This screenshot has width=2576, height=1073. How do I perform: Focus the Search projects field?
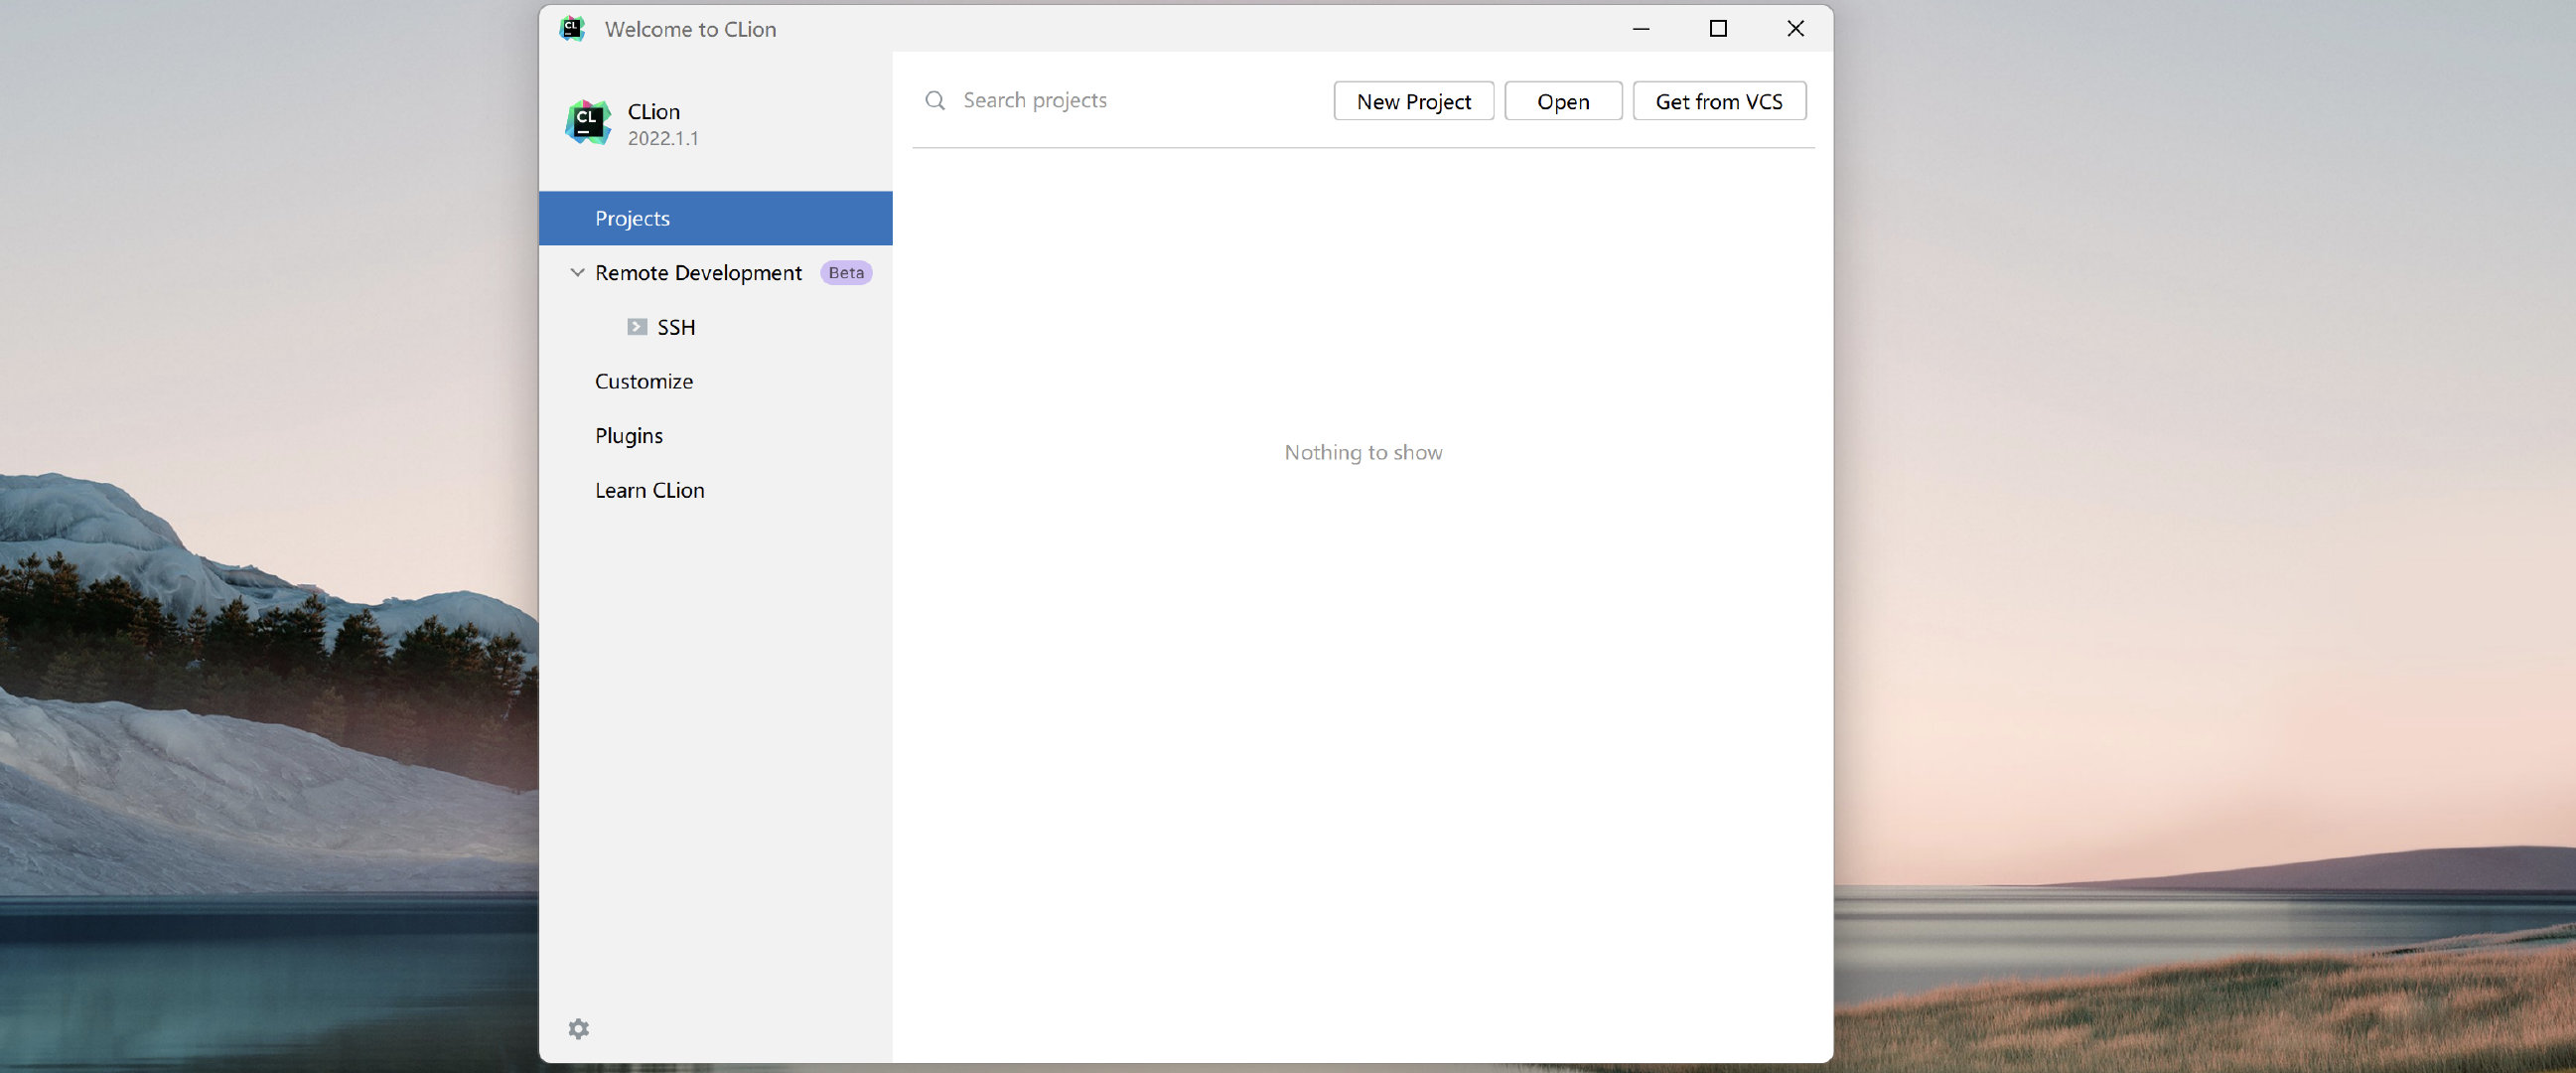1130,100
